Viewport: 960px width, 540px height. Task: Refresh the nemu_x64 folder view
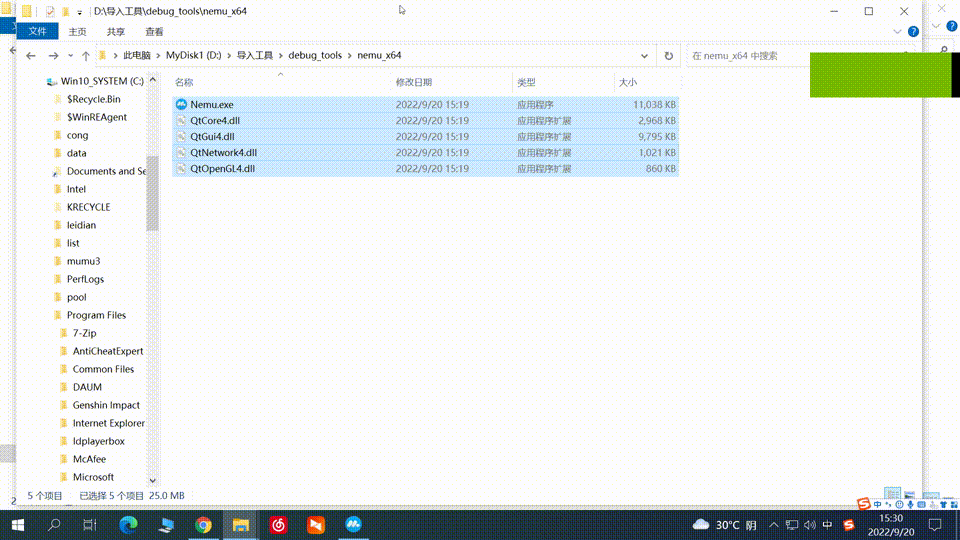point(669,56)
